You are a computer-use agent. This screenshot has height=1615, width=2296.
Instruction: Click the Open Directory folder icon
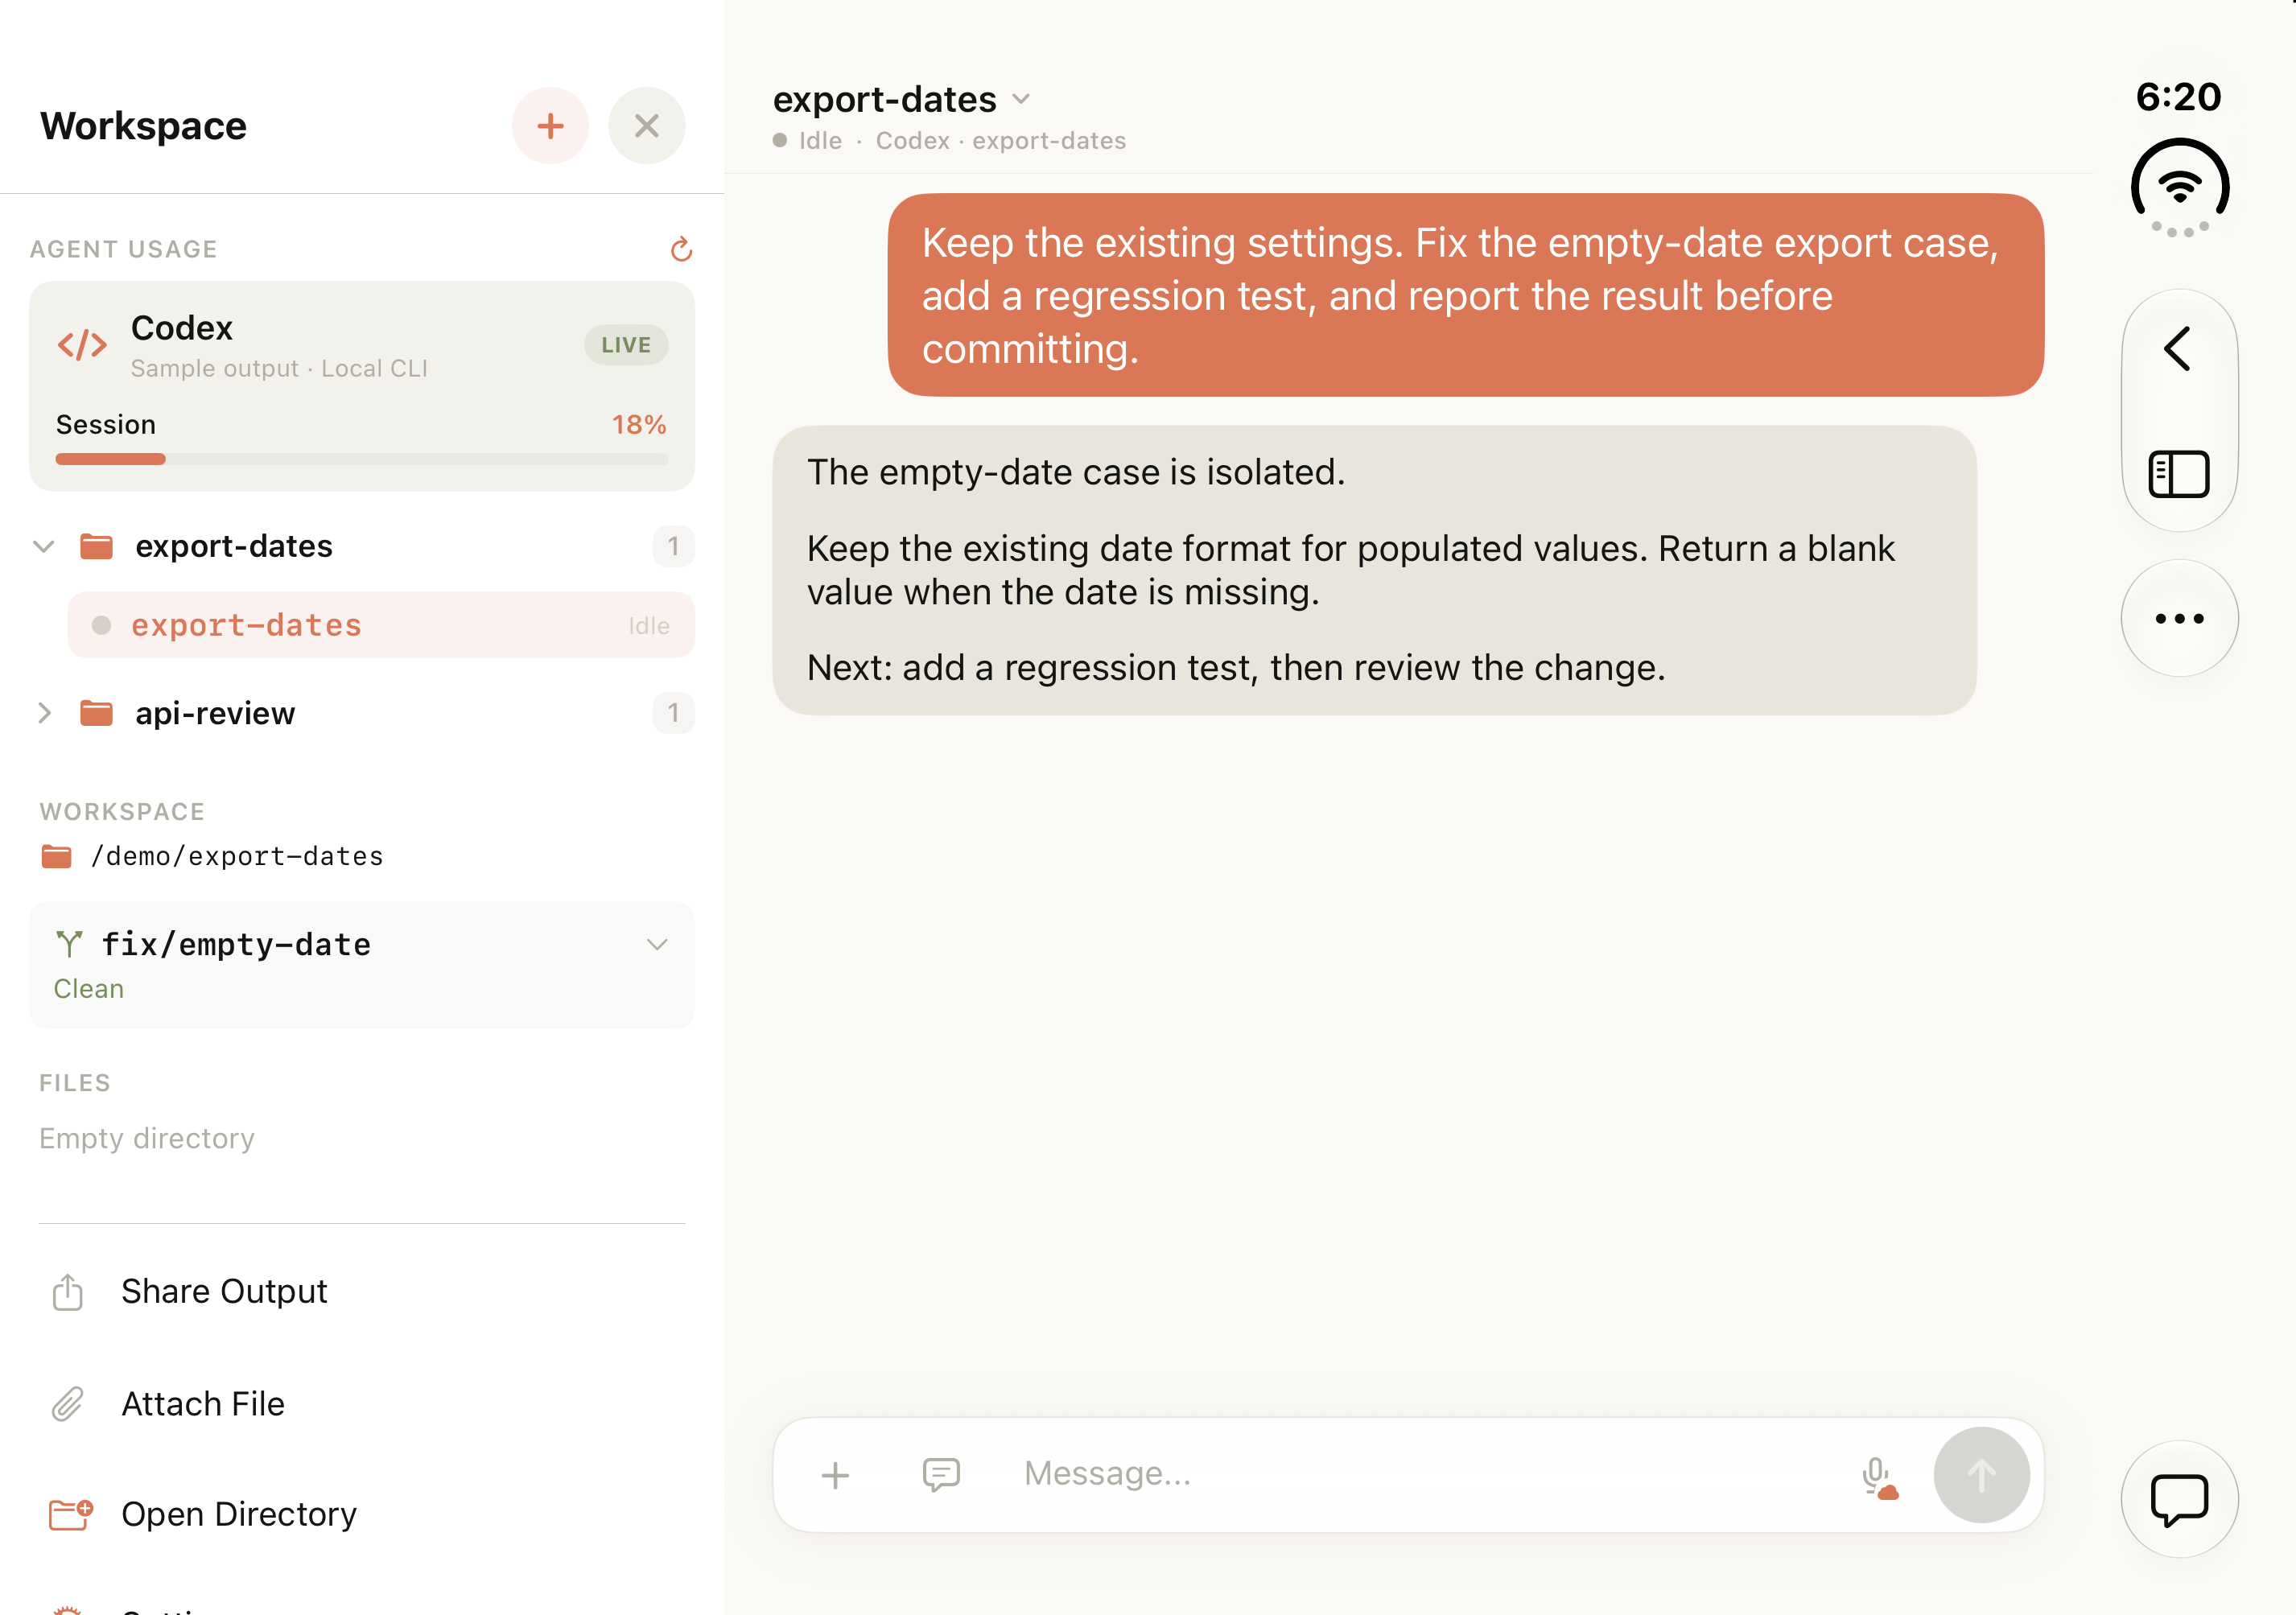tap(71, 1515)
